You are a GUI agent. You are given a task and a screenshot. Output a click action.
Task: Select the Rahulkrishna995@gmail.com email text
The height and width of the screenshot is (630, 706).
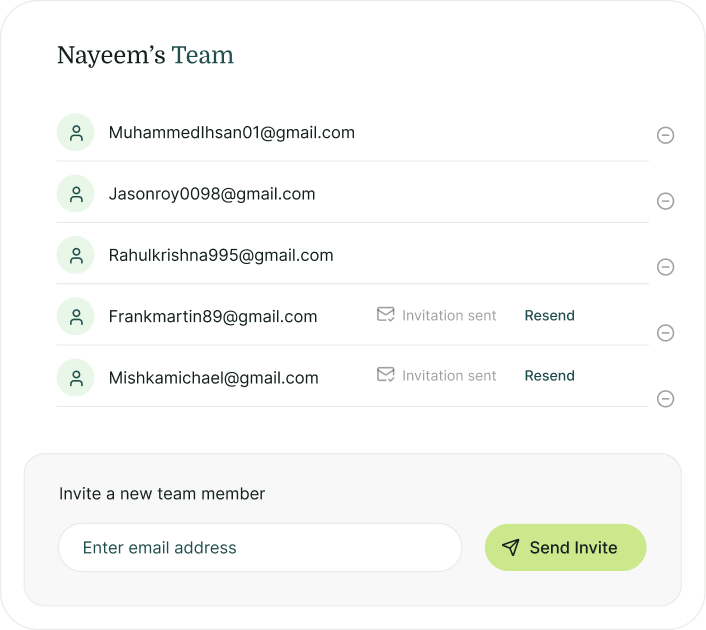pyautogui.click(x=221, y=255)
